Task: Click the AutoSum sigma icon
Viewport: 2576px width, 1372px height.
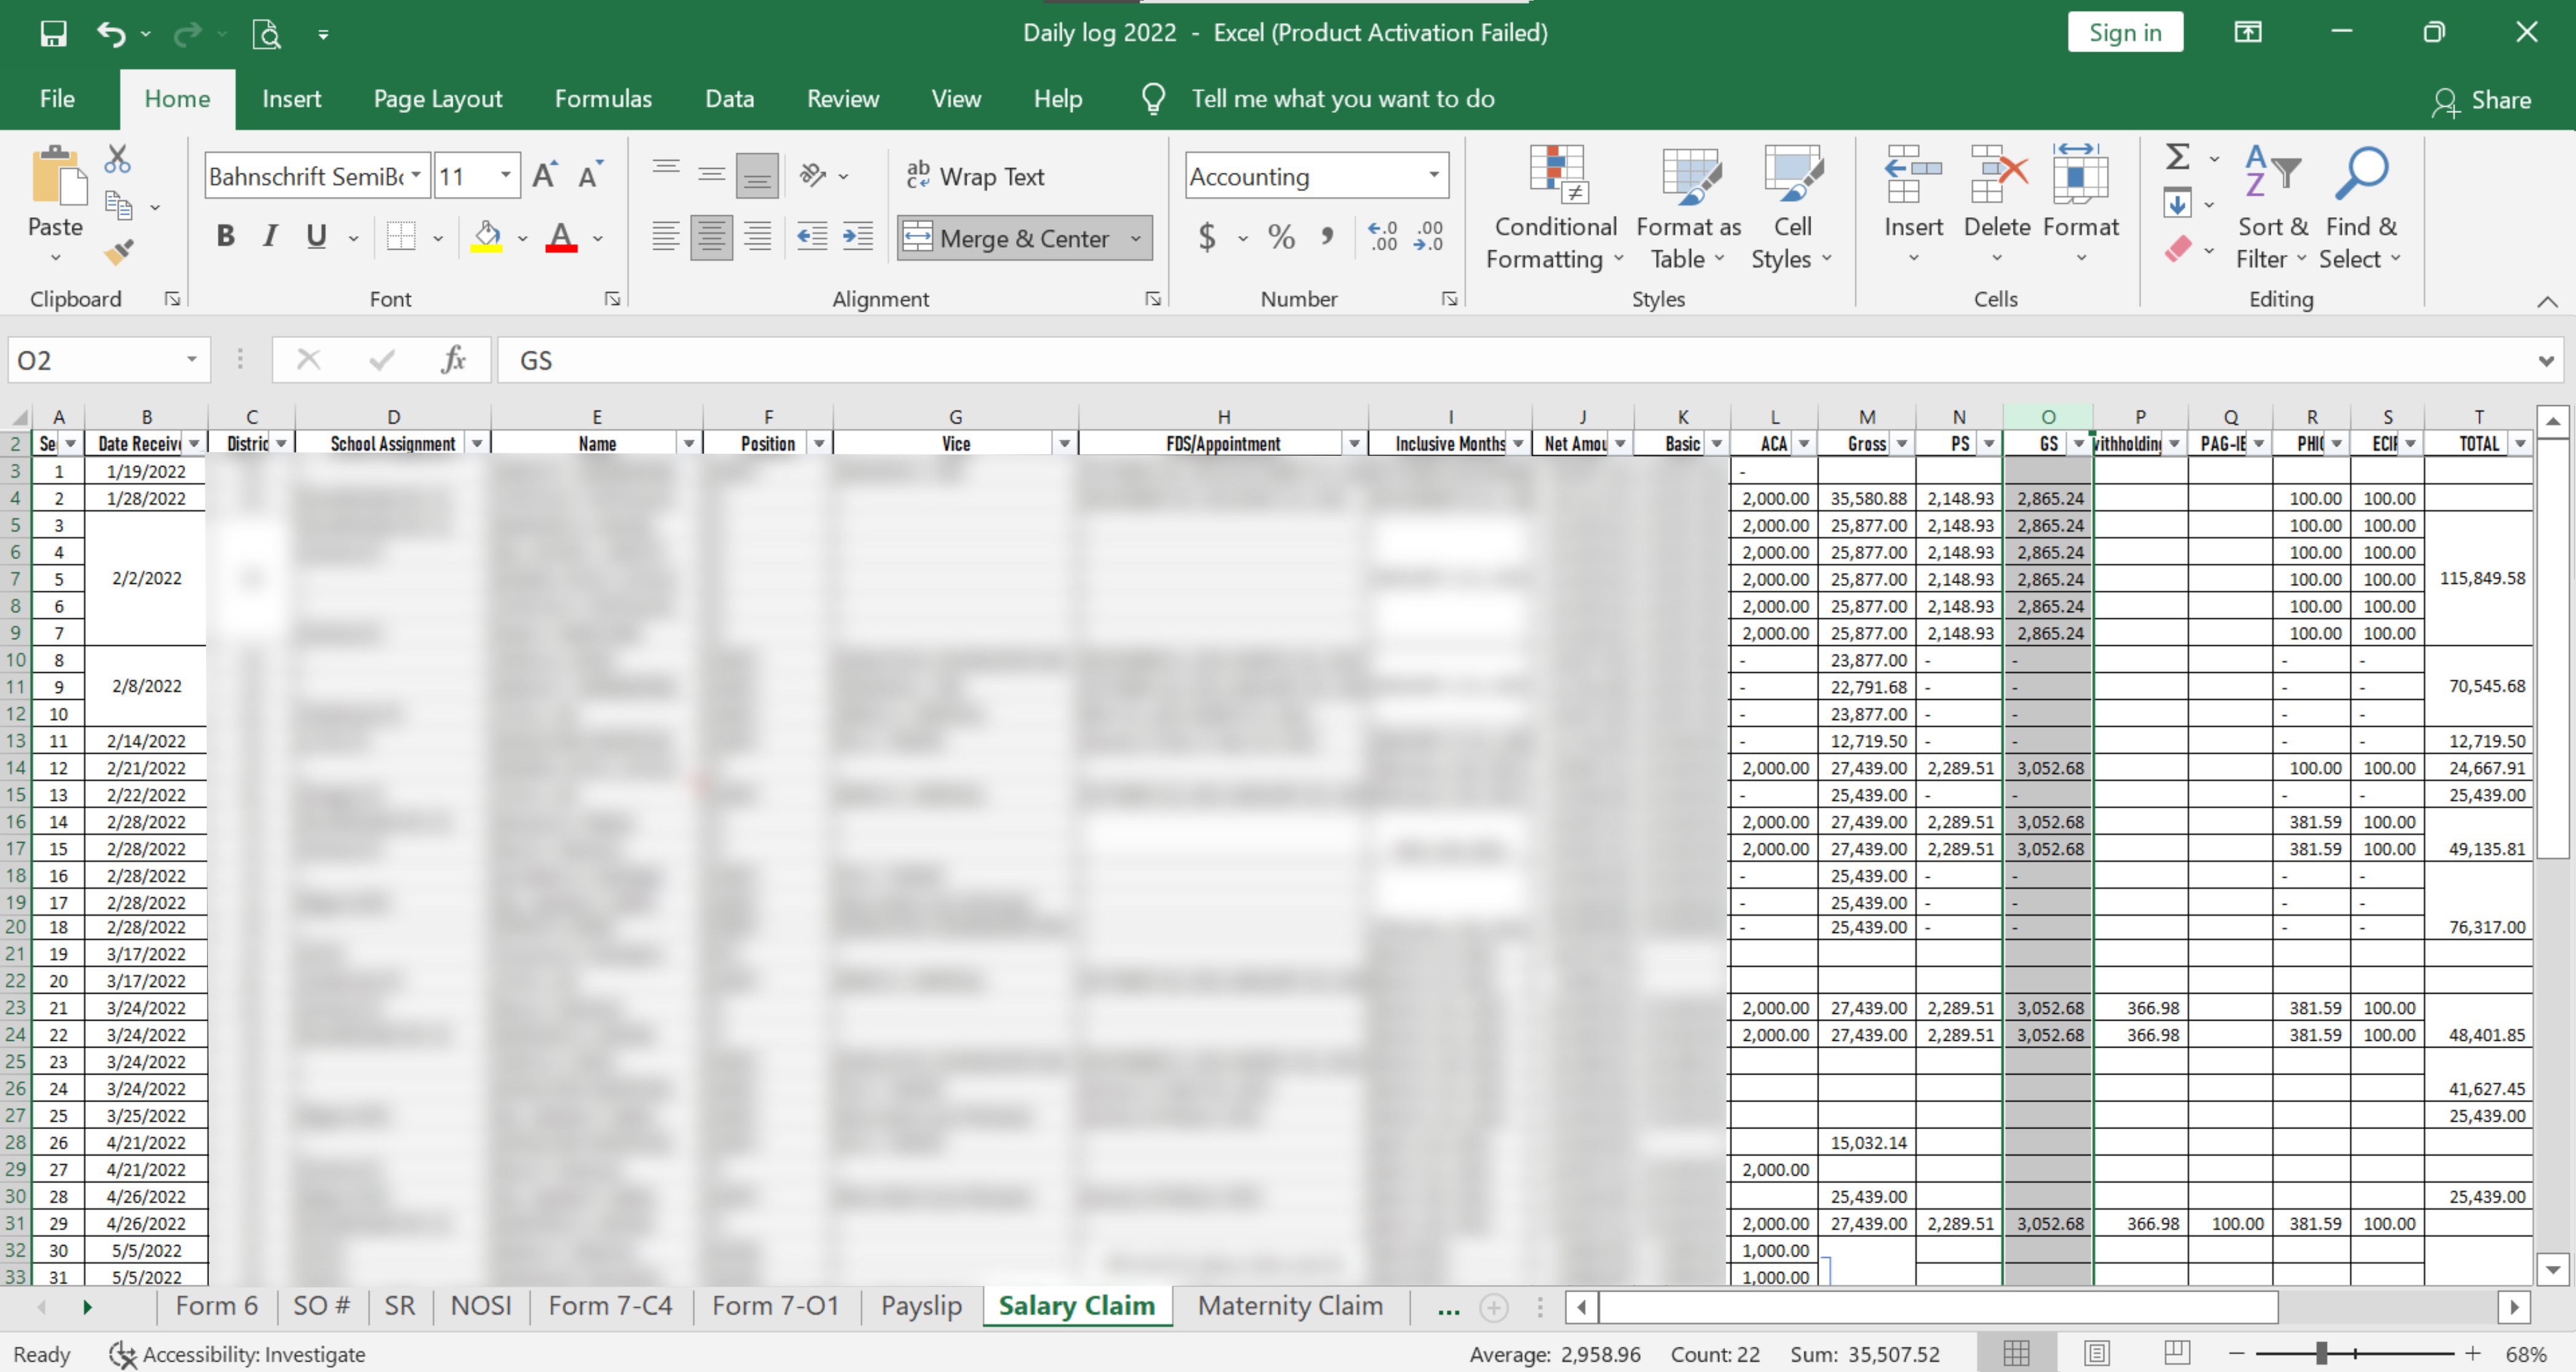Action: tap(2178, 157)
